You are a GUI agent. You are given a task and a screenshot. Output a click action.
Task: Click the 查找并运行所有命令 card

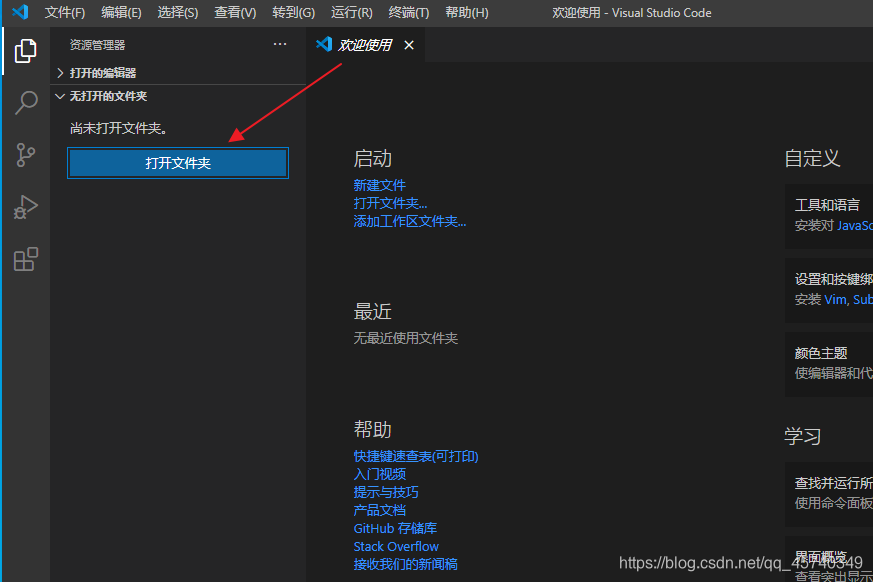click(829, 493)
